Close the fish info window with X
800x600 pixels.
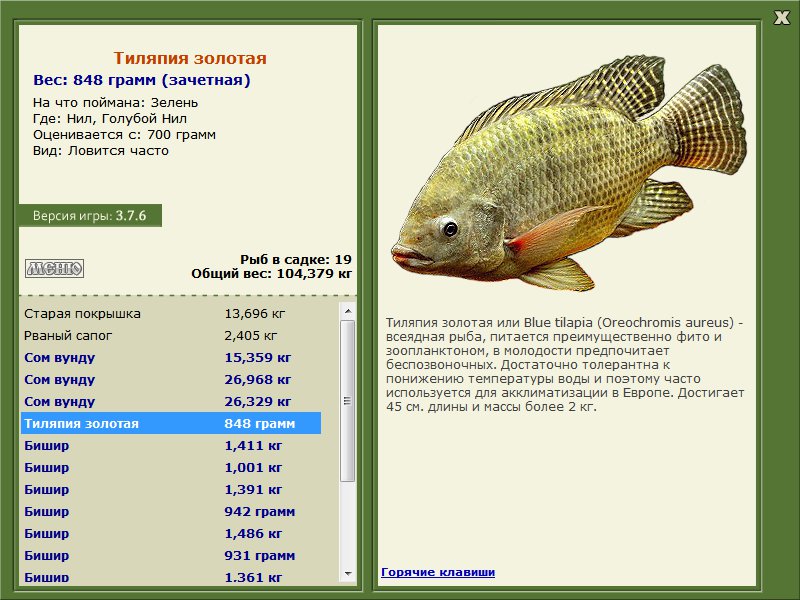781,18
